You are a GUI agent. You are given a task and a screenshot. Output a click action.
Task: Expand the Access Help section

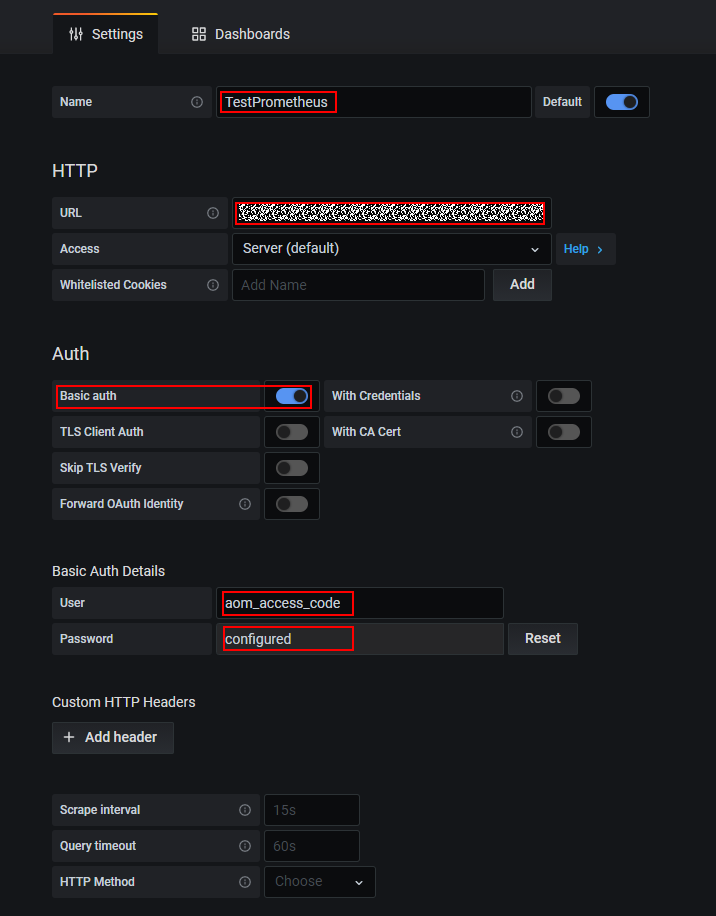pyautogui.click(x=584, y=249)
